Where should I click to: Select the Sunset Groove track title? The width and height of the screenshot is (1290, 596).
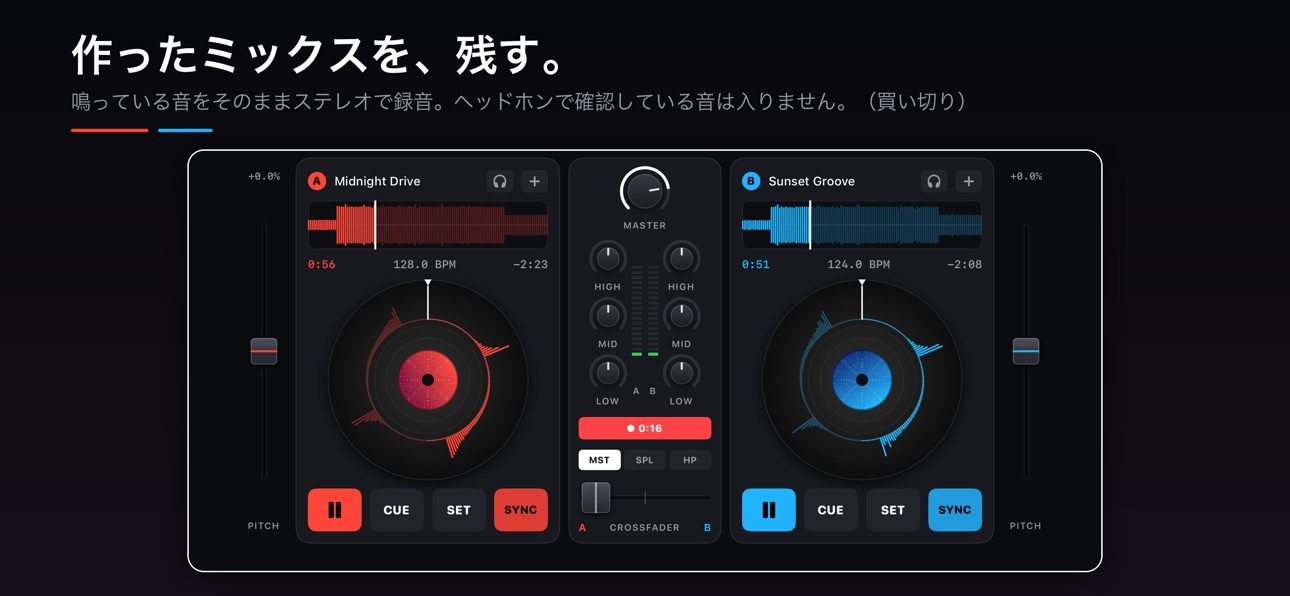click(812, 181)
